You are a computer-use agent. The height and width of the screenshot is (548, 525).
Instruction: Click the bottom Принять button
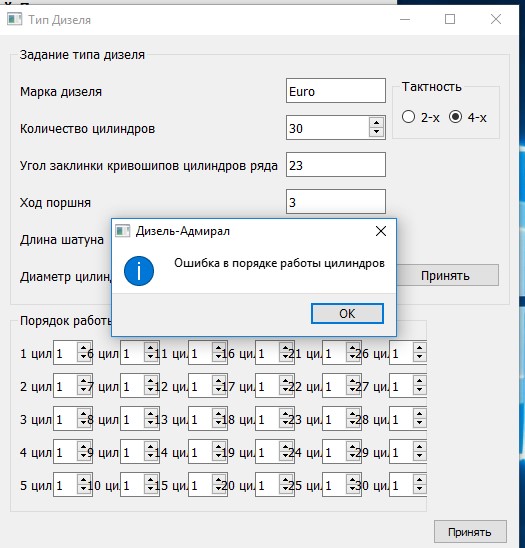click(x=470, y=532)
